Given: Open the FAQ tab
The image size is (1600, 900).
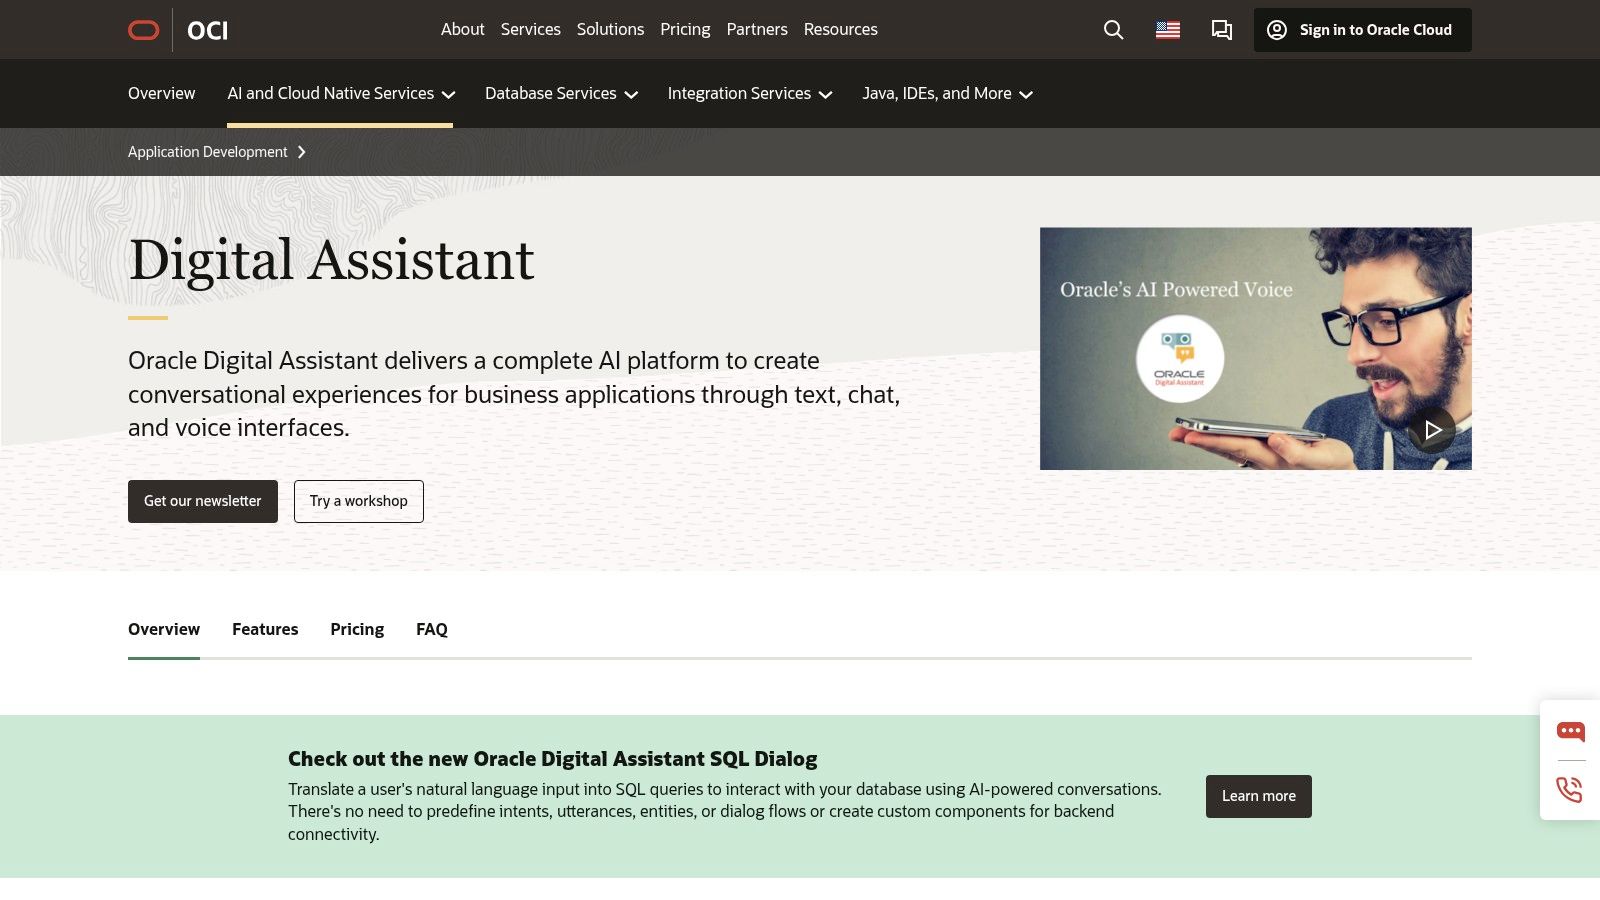Looking at the screenshot, I should 431,629.
